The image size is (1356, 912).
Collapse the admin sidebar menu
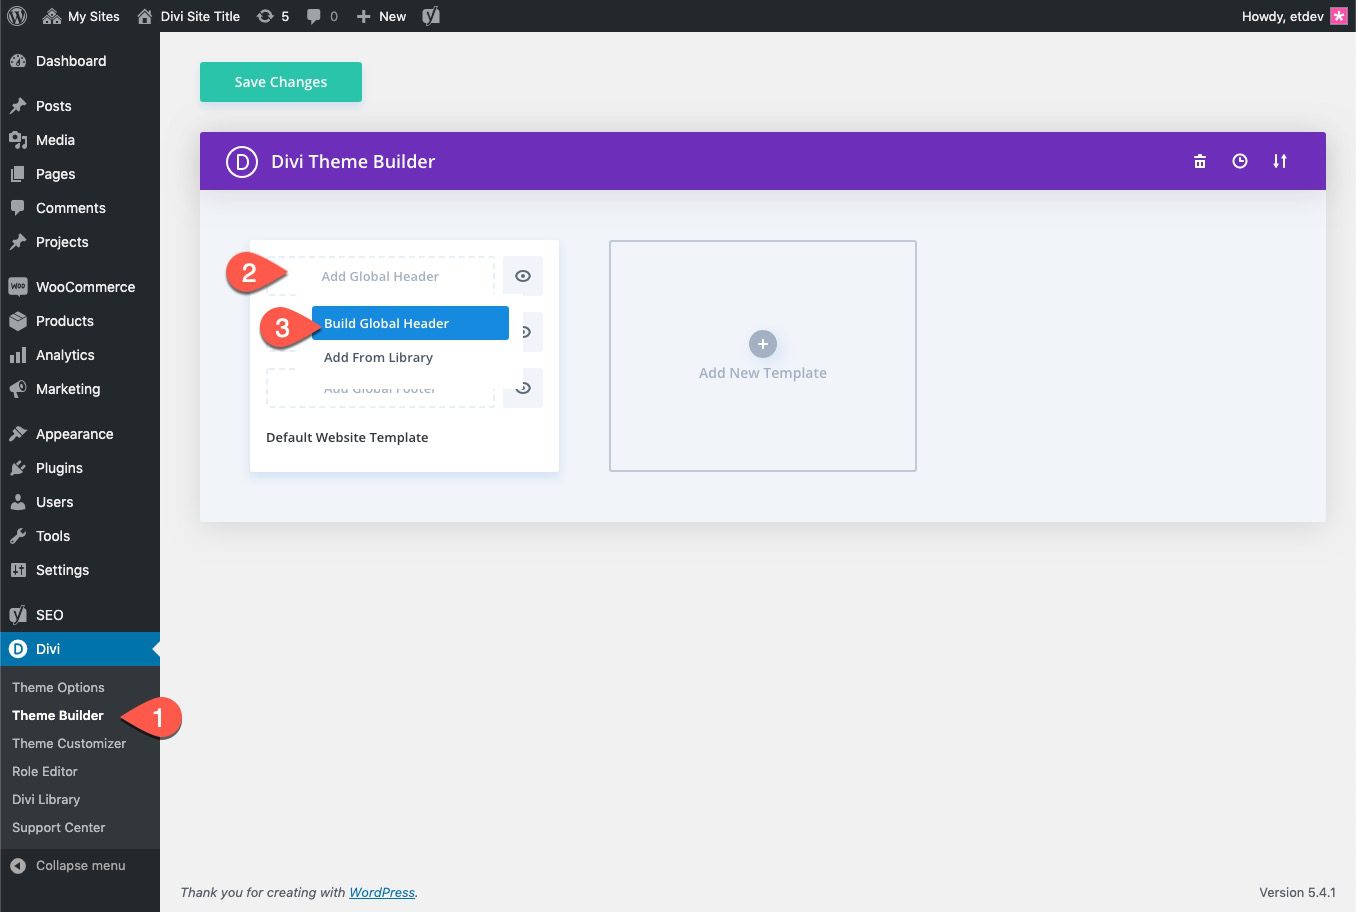(x=80, y=865)
